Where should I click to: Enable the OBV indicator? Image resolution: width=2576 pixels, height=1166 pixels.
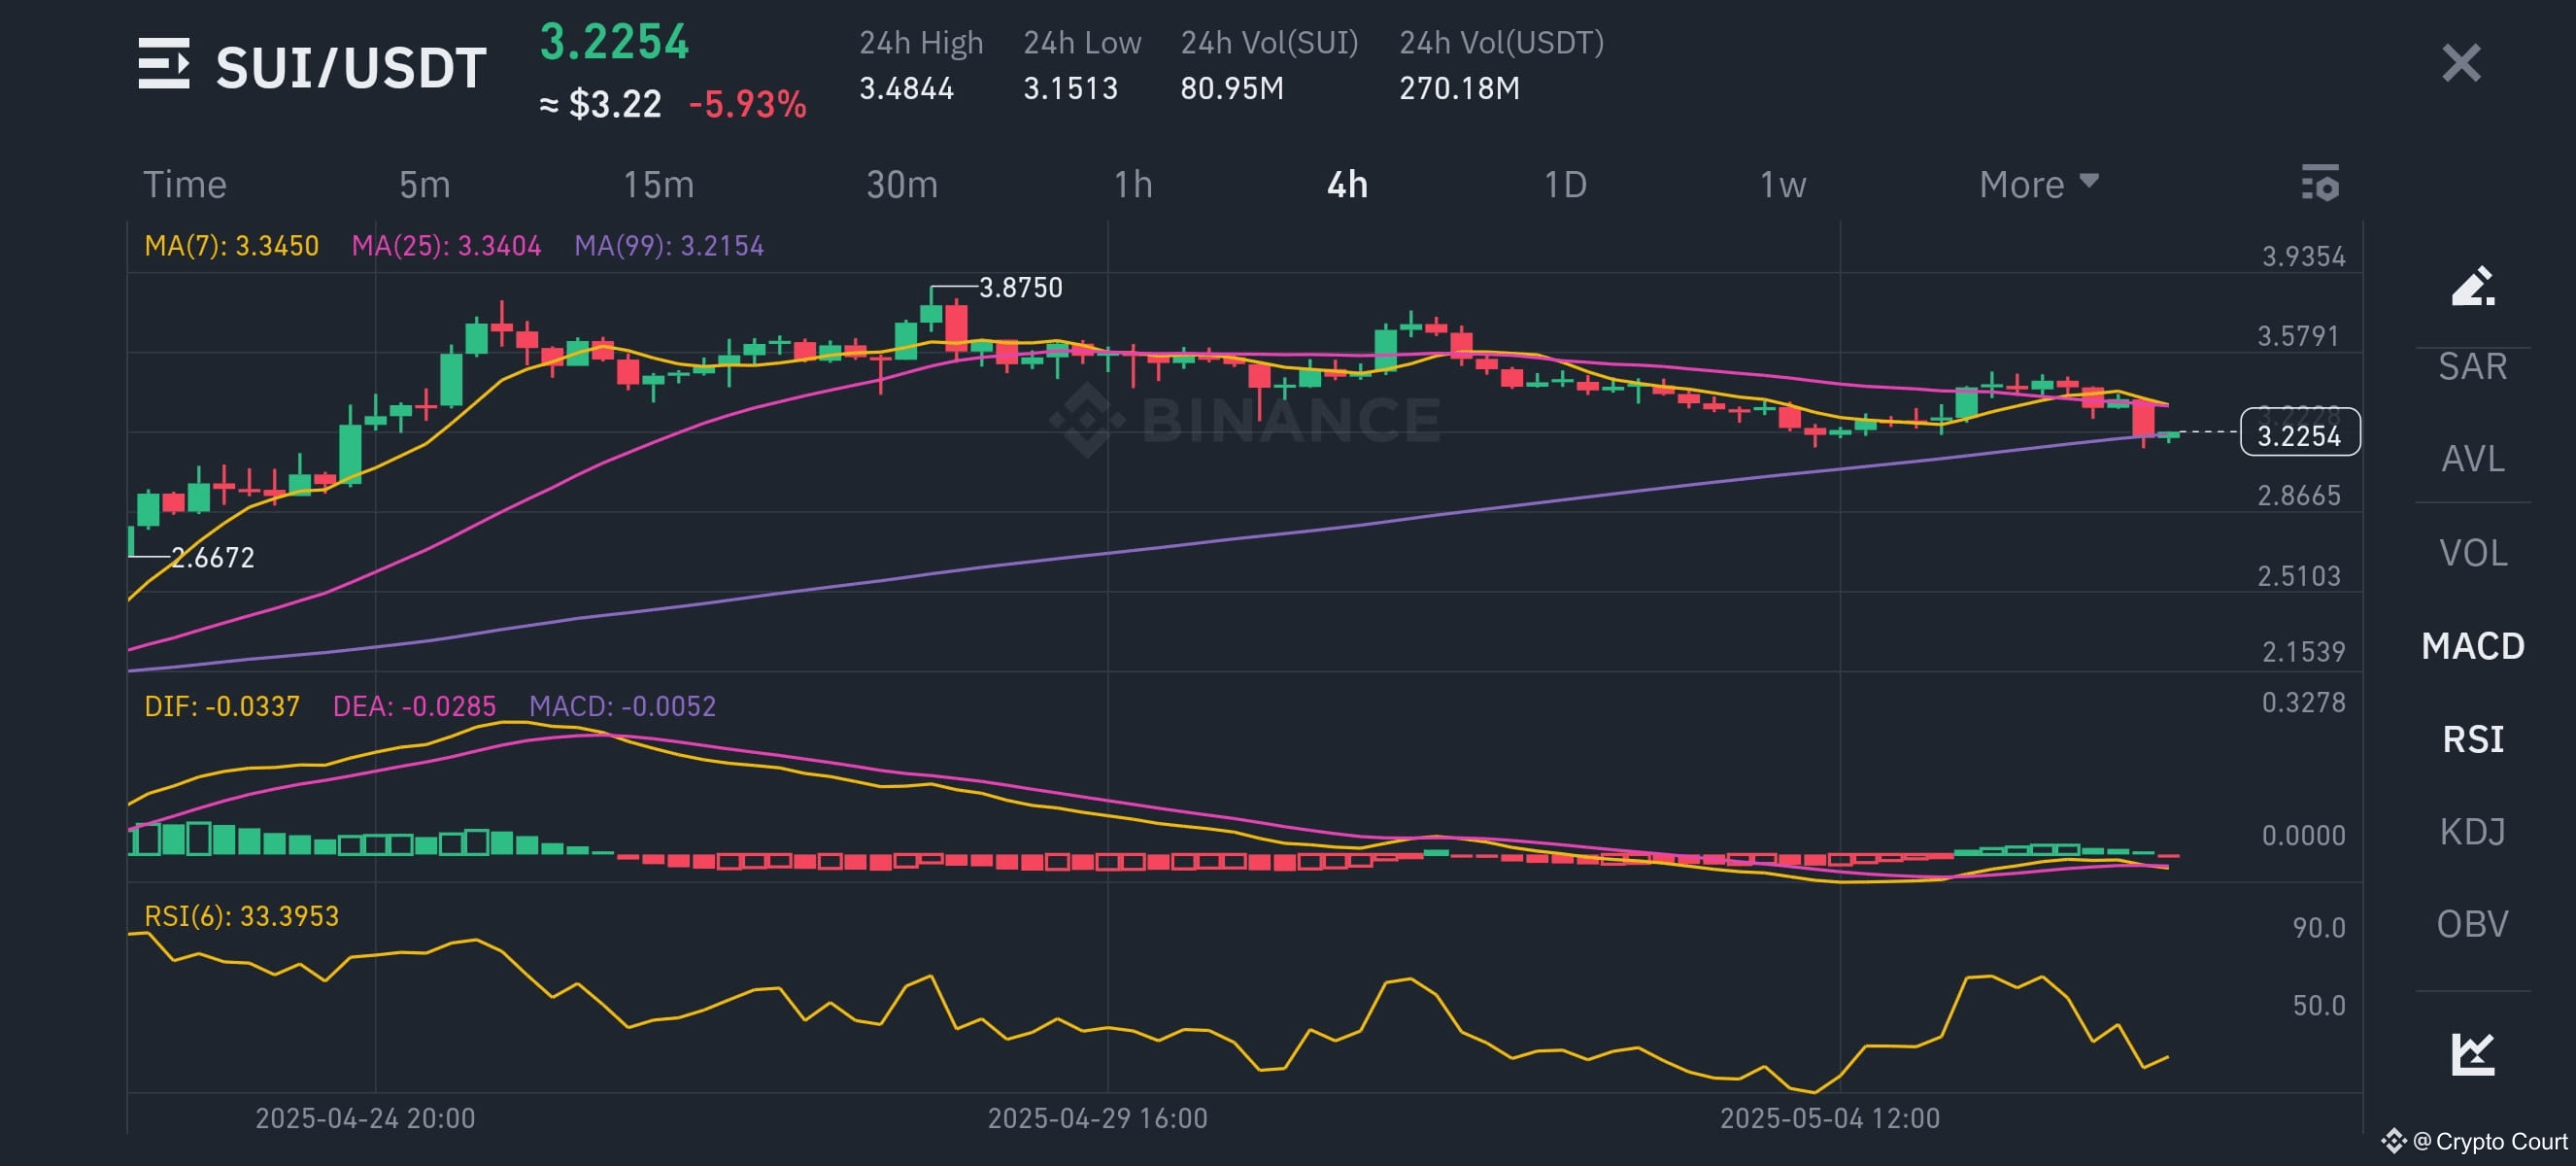(2472, 924)
